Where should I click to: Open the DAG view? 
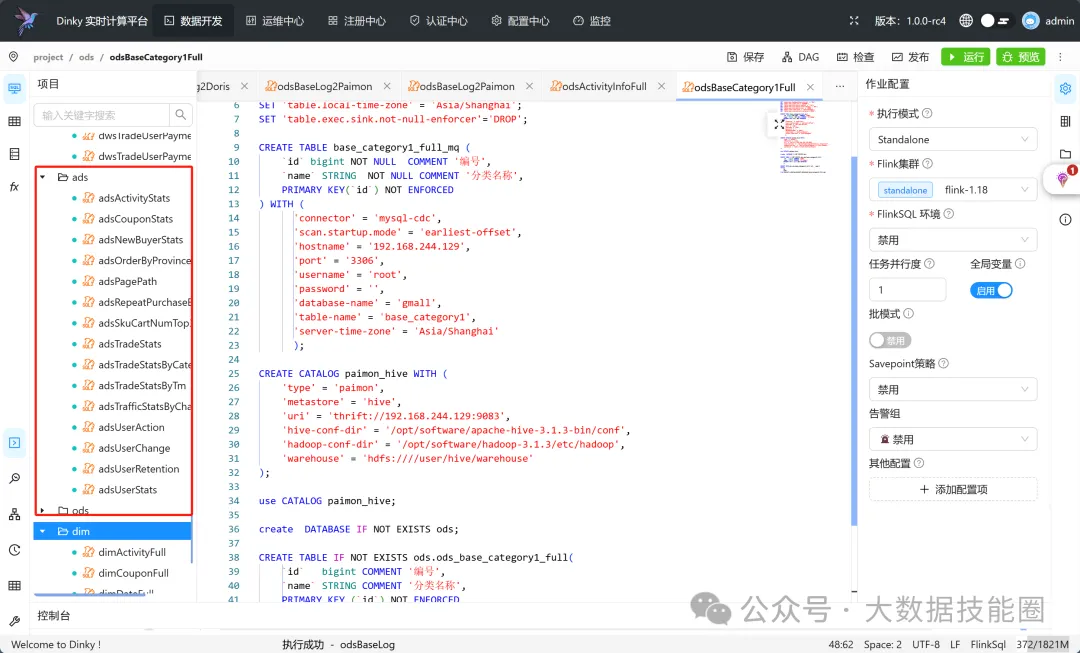(x=800, y=57)
